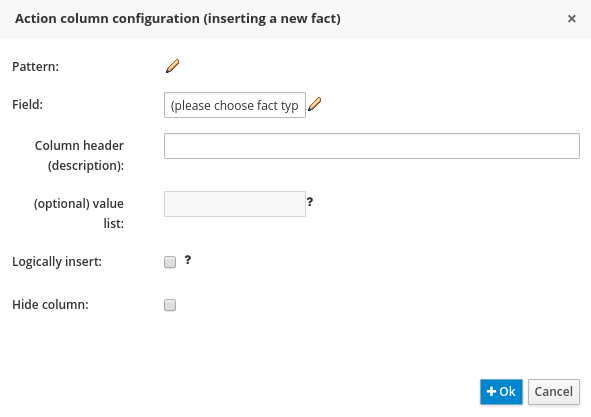
Task: Click the dialog title 'Action column configuration'
Action: click(107, 18)
